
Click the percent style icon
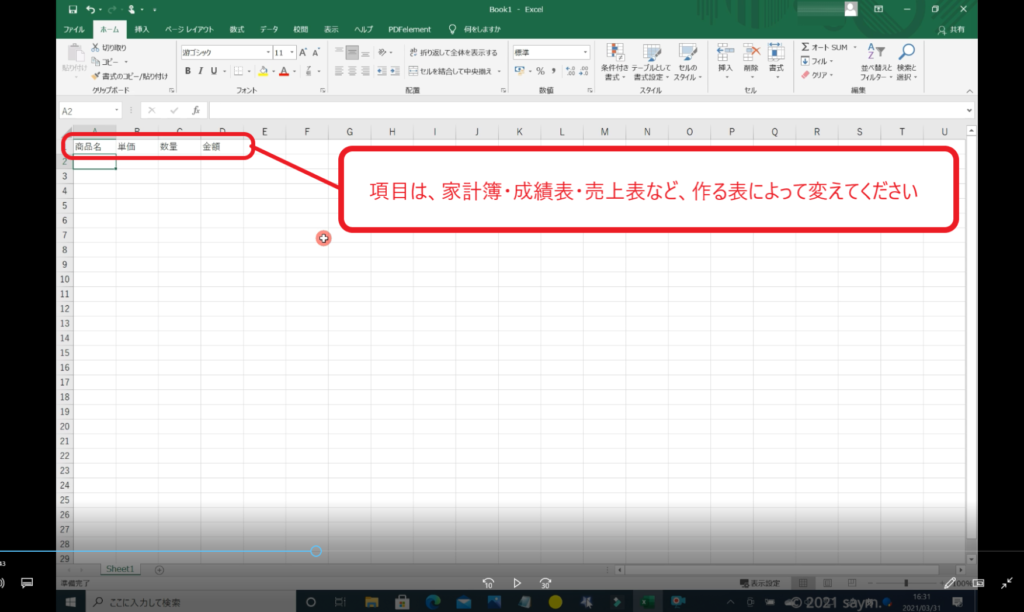point(540,71)
